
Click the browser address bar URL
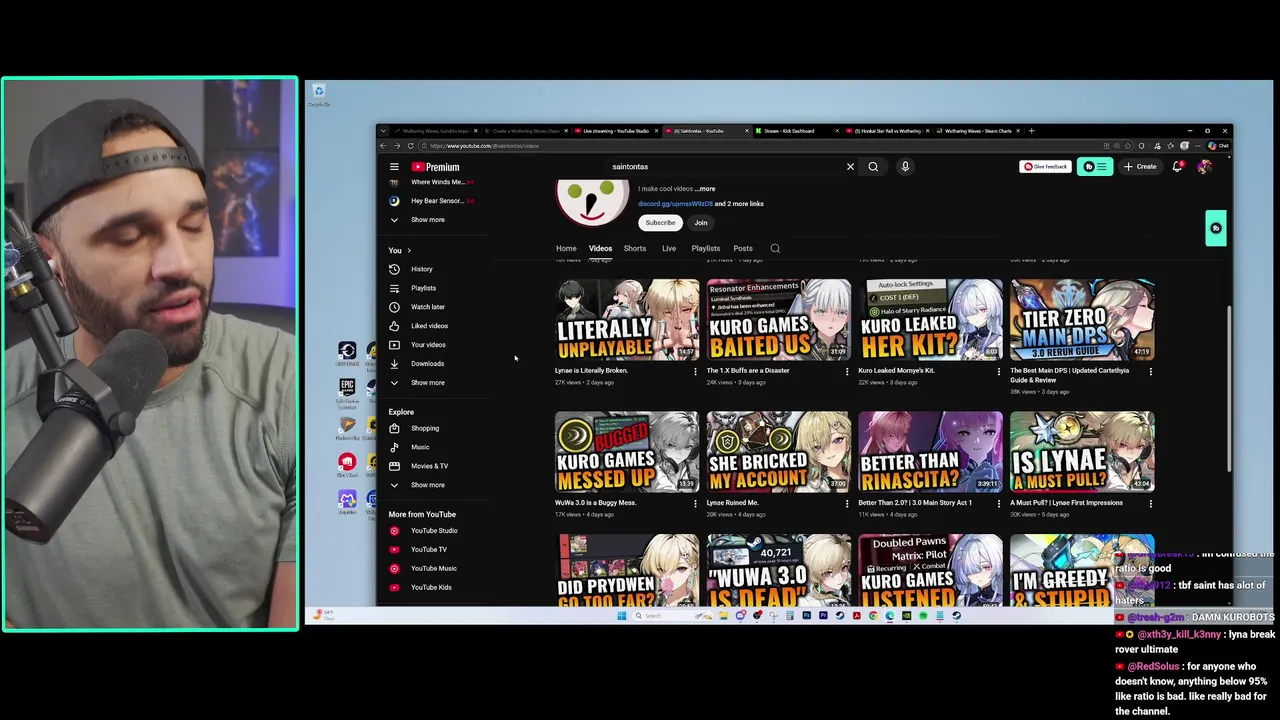tap(485, 146)
